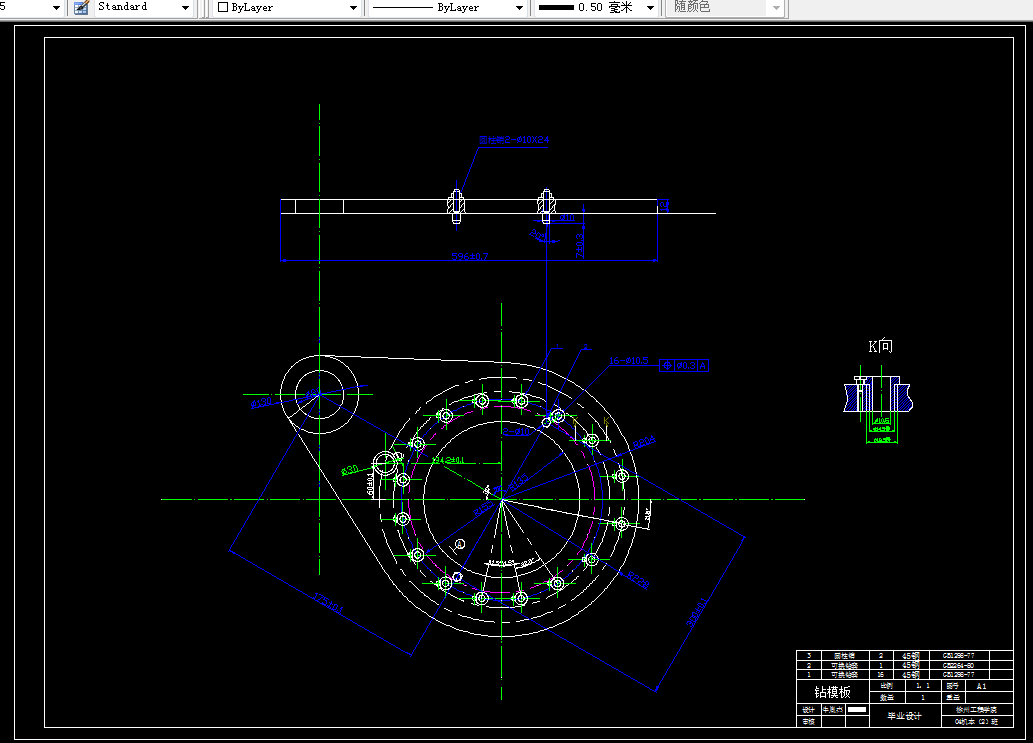The height and width of the screenshot is (743, 1033).
Task: Select the 2-ø10 hole callout
Action: tap(516, 431)
